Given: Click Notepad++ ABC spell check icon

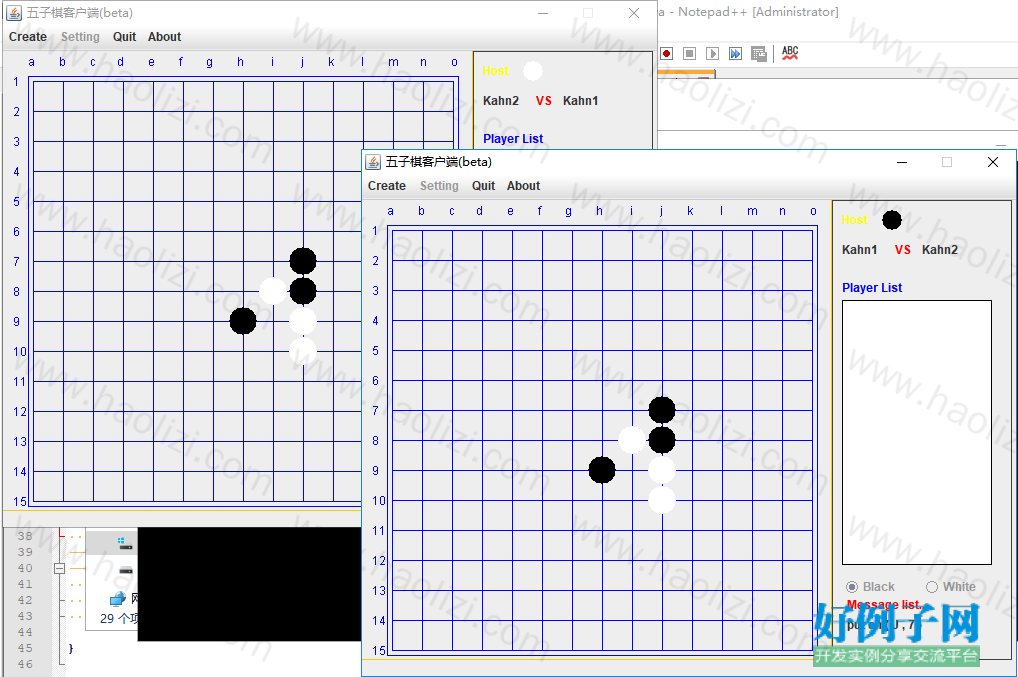Looking at the screenshot, I should point(789,53).
